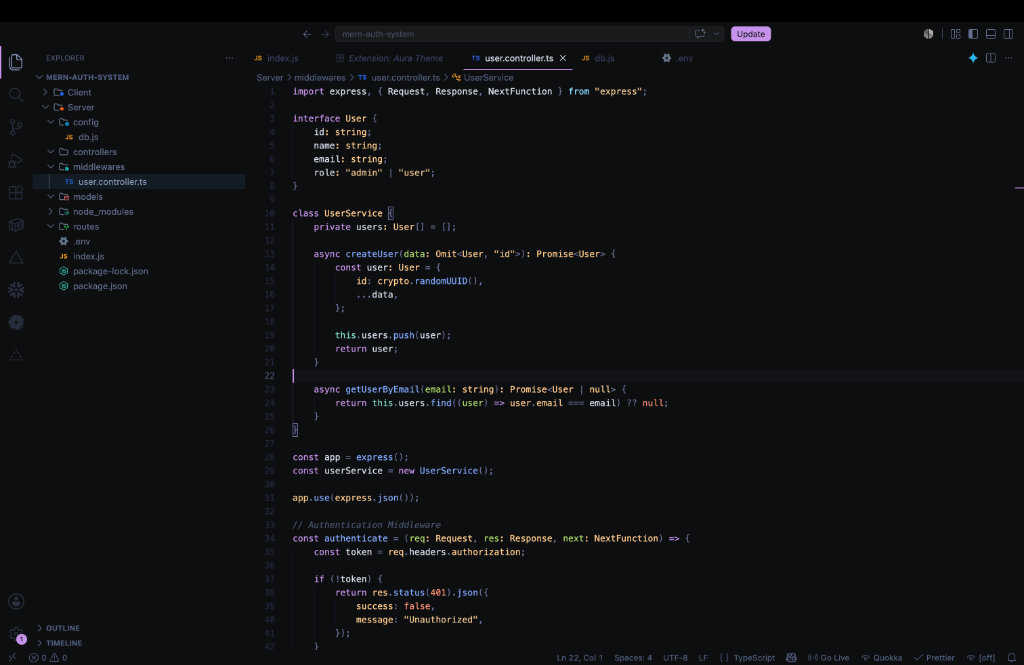Open package.json in the file tree
This screenshot has height=665, width=1024.
[x=100, y=286]
